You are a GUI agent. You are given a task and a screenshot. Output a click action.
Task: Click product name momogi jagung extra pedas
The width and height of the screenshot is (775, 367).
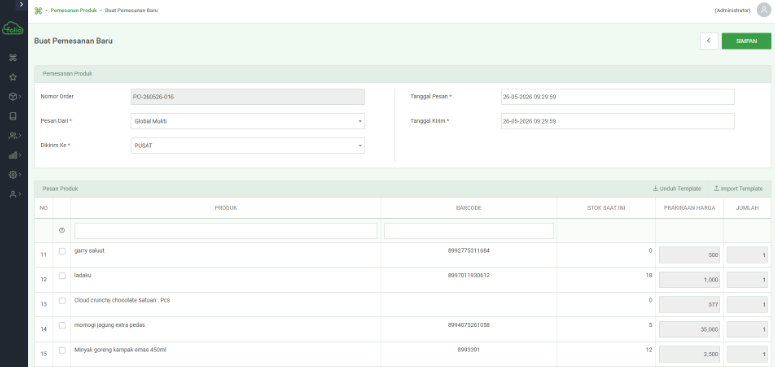(x=110, y=325)
